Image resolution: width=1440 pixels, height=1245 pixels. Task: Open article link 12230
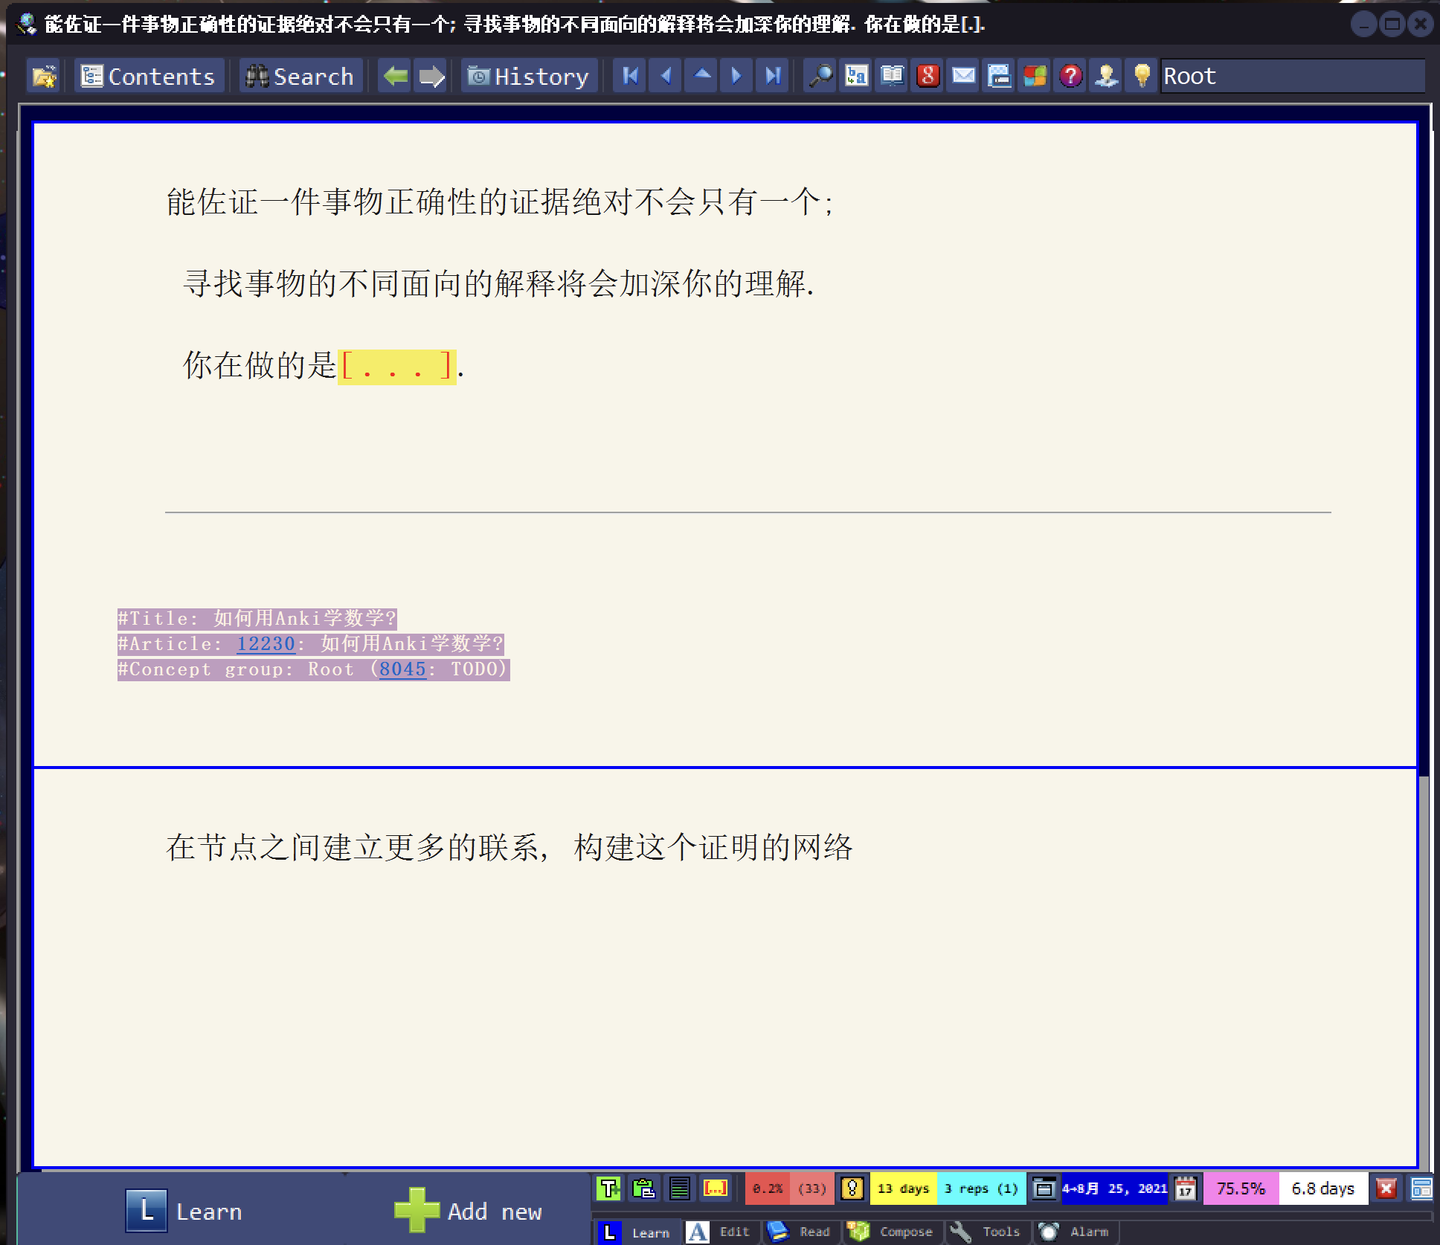(266, 644)
